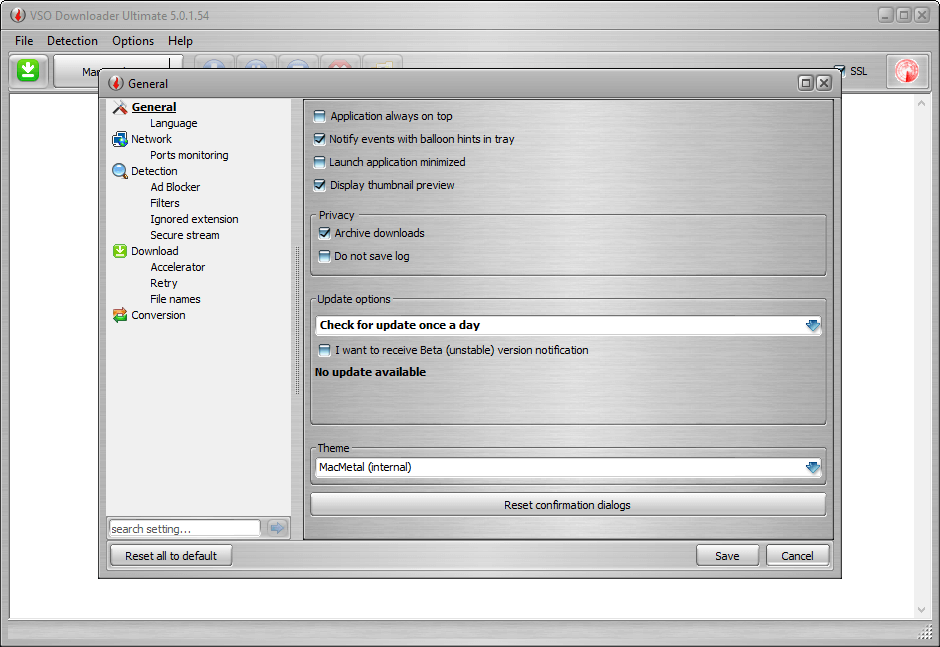This screenshot has width=940, height=647.
Task: Click Reset confirmation dialogs button
Action: 567,505
